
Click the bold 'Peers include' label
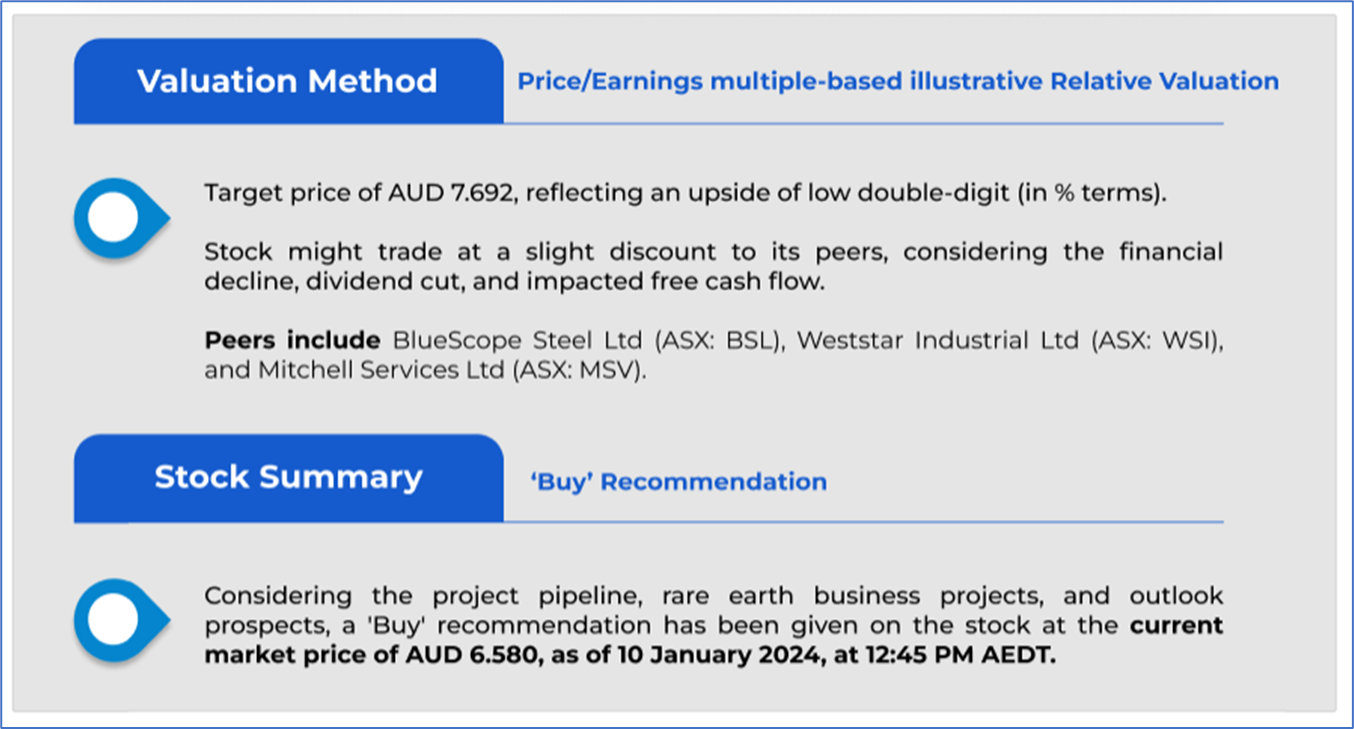point(292,341)
